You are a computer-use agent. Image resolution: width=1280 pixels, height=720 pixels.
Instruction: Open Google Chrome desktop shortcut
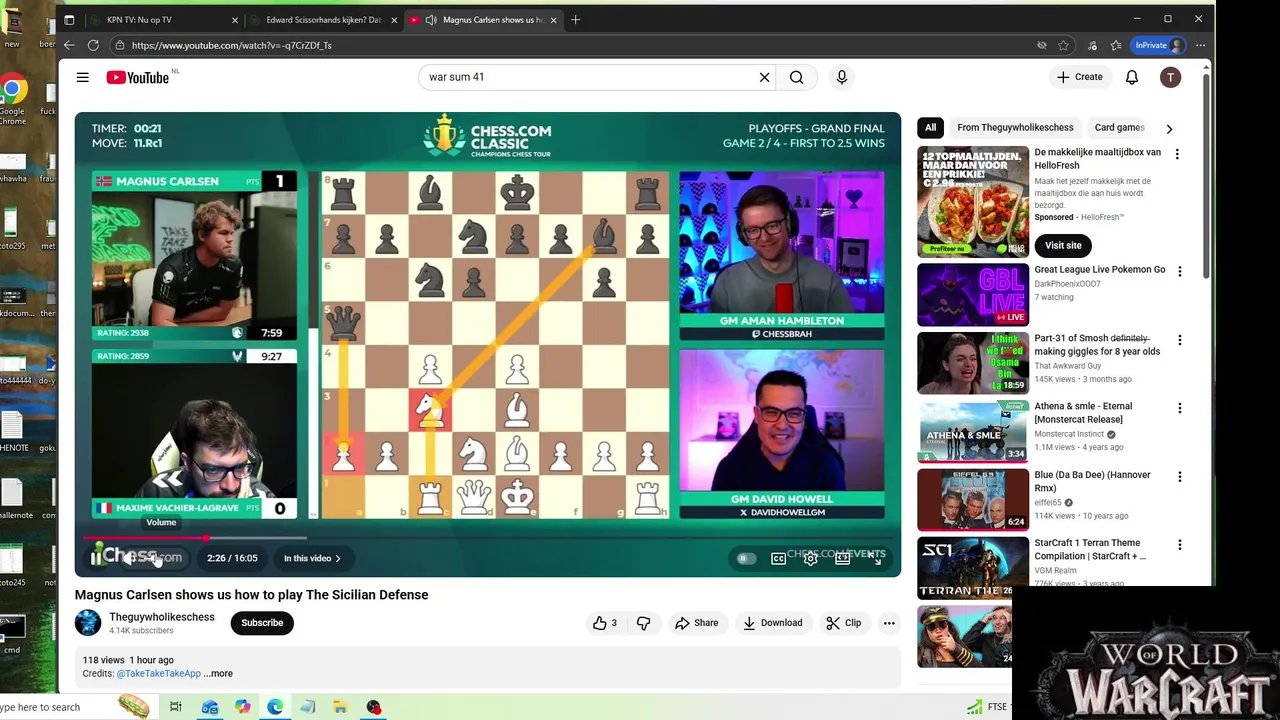coord(12,100)
